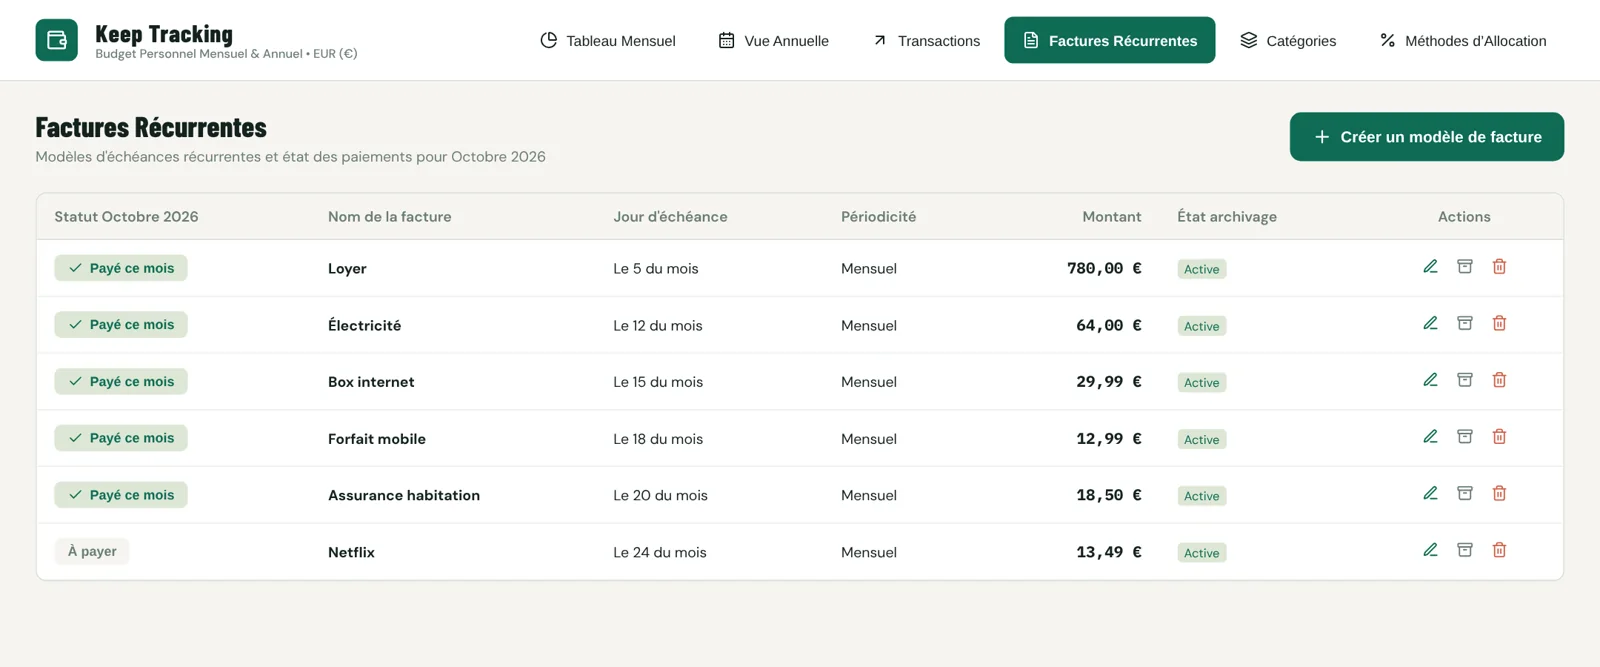Click the Active badge in Loyer row
The image size is (1600, 667).
(x=1202, y=269)
